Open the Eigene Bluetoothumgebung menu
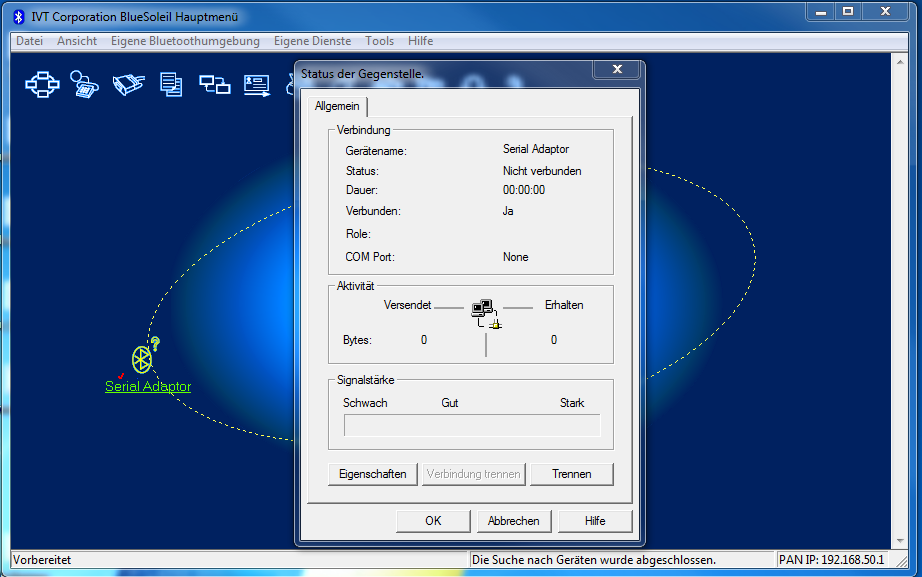The width and height of the screenshot is (922, 577). 185,41
